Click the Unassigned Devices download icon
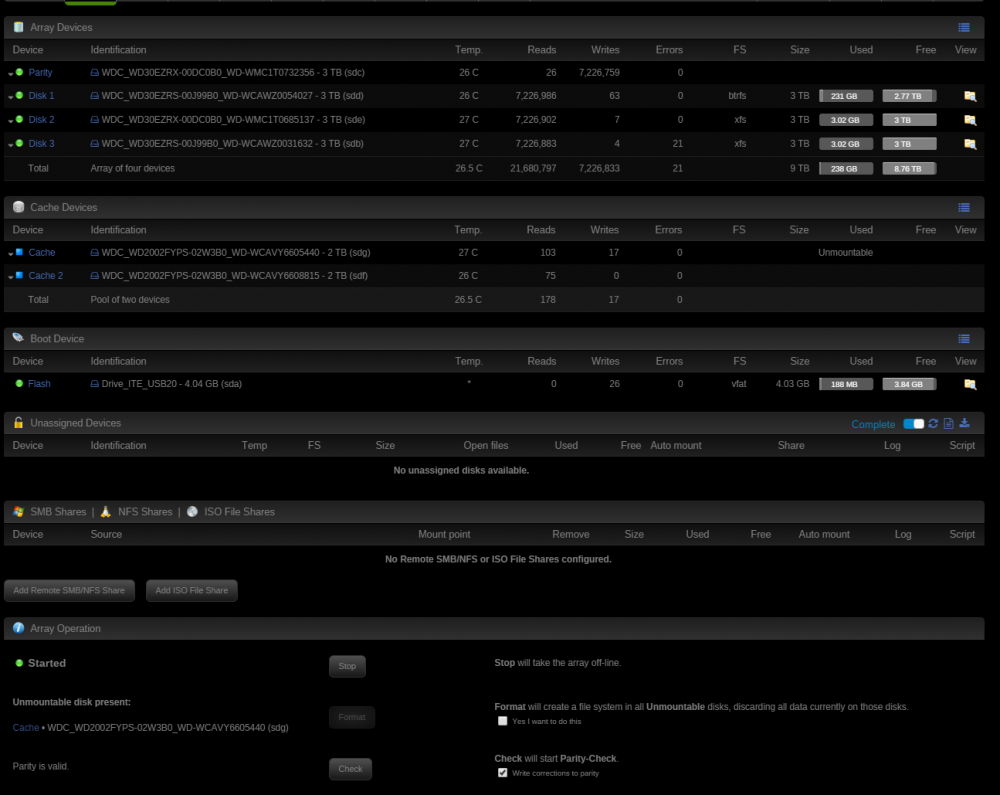The image size is (1000, 795). (x=964, y=423)
